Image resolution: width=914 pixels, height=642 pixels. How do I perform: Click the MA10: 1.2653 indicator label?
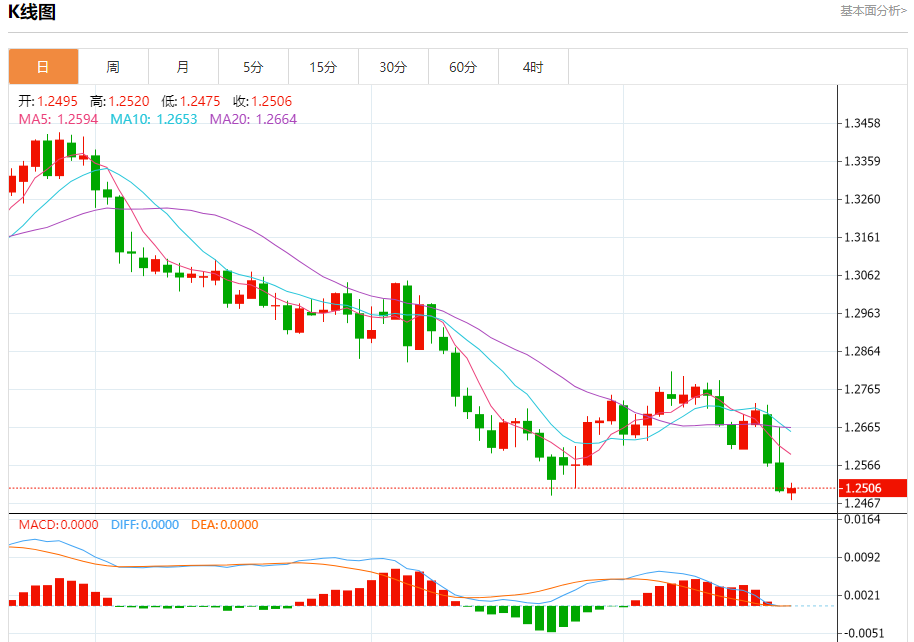click(x=154, y=120)
